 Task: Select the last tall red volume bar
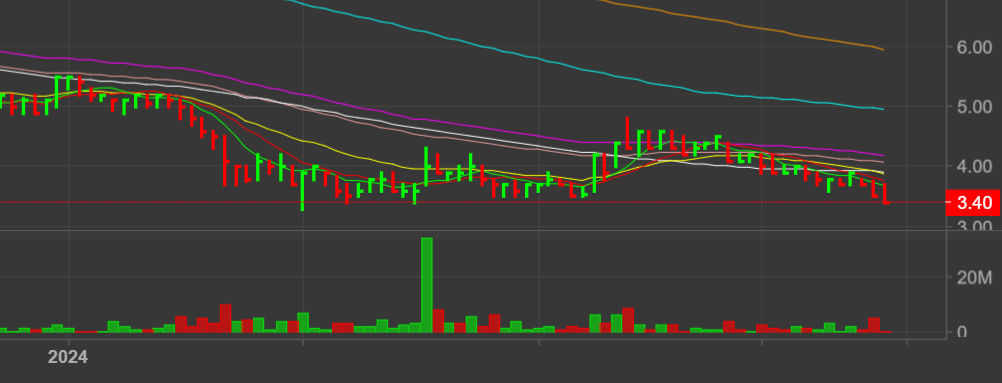(x=874, y=325)
